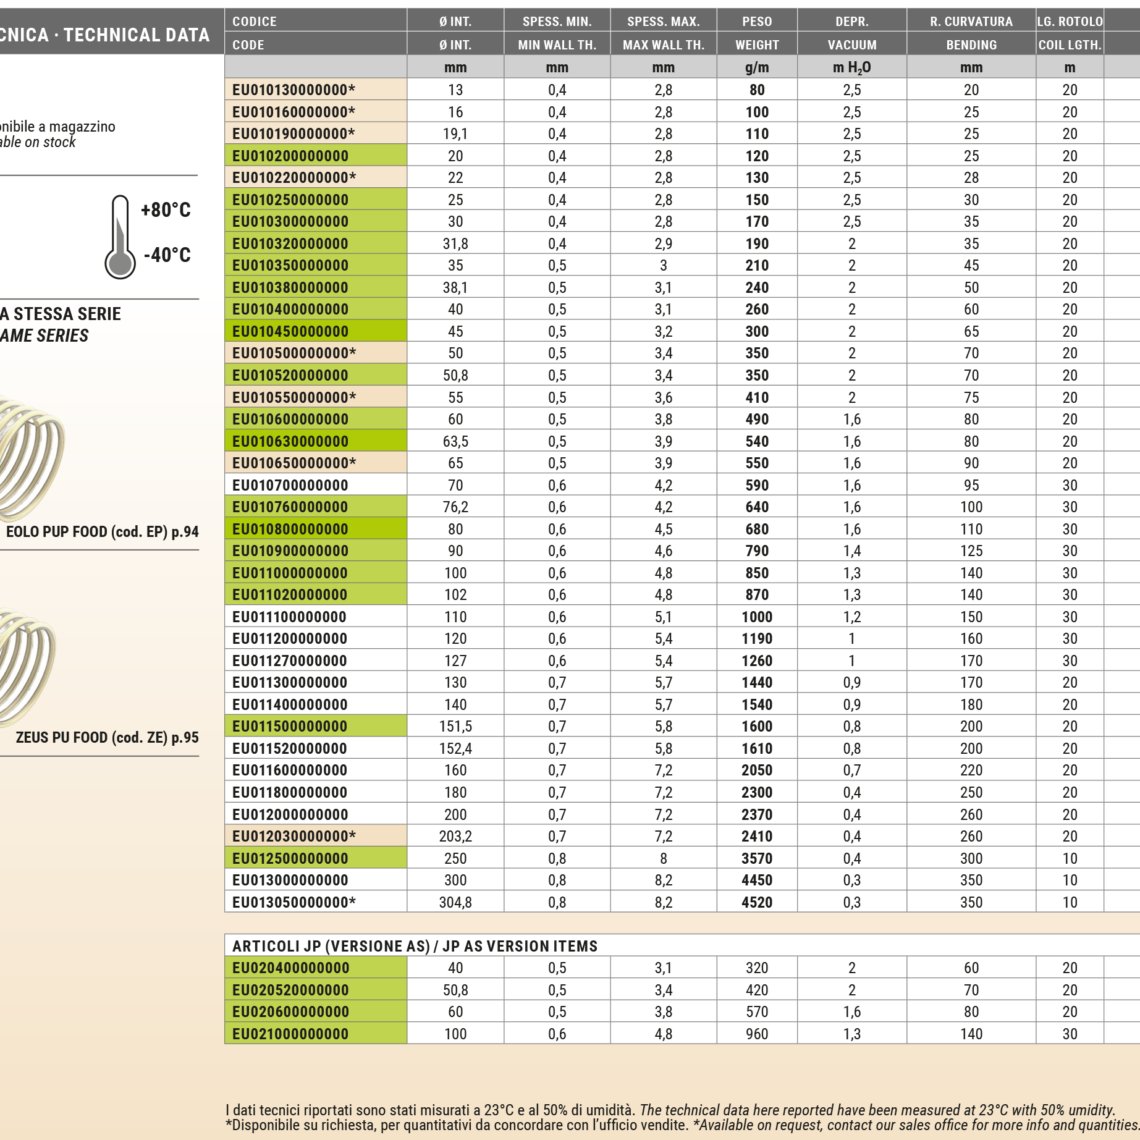Image resolution: width=1140 pixels, height=1140 pixels.
Task: Click the thermometer temperature icon
Action: (x=120, y=236)
